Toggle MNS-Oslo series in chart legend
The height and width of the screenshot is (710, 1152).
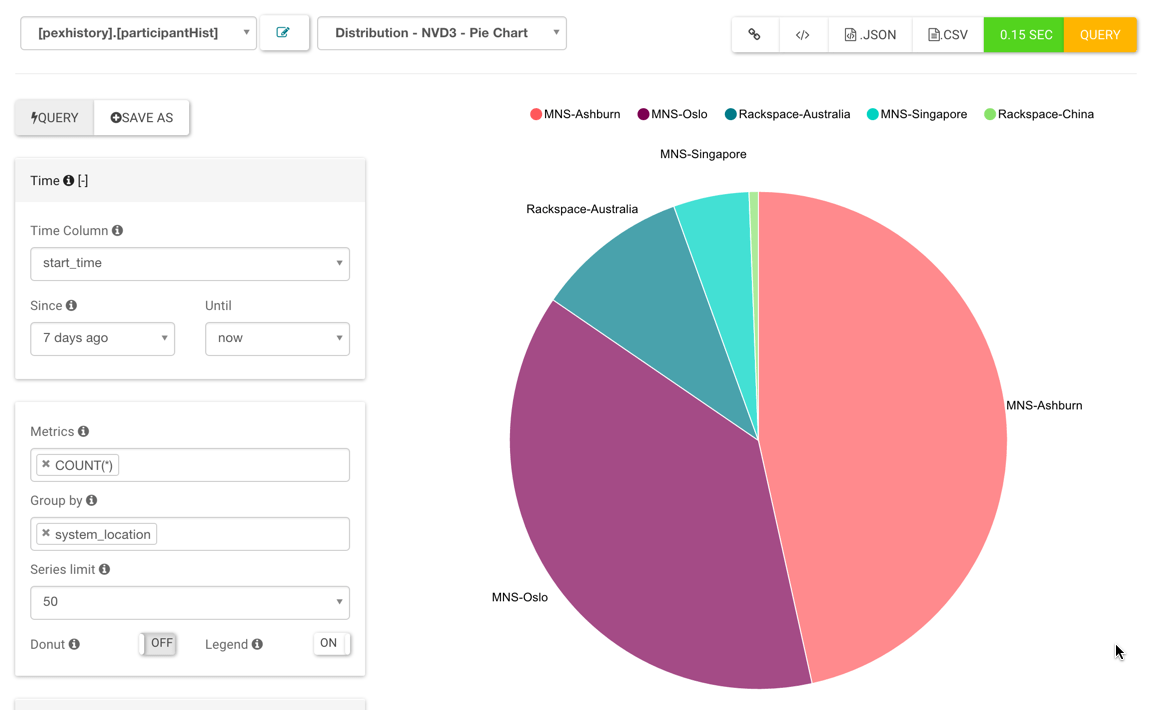tap(672, 115)
